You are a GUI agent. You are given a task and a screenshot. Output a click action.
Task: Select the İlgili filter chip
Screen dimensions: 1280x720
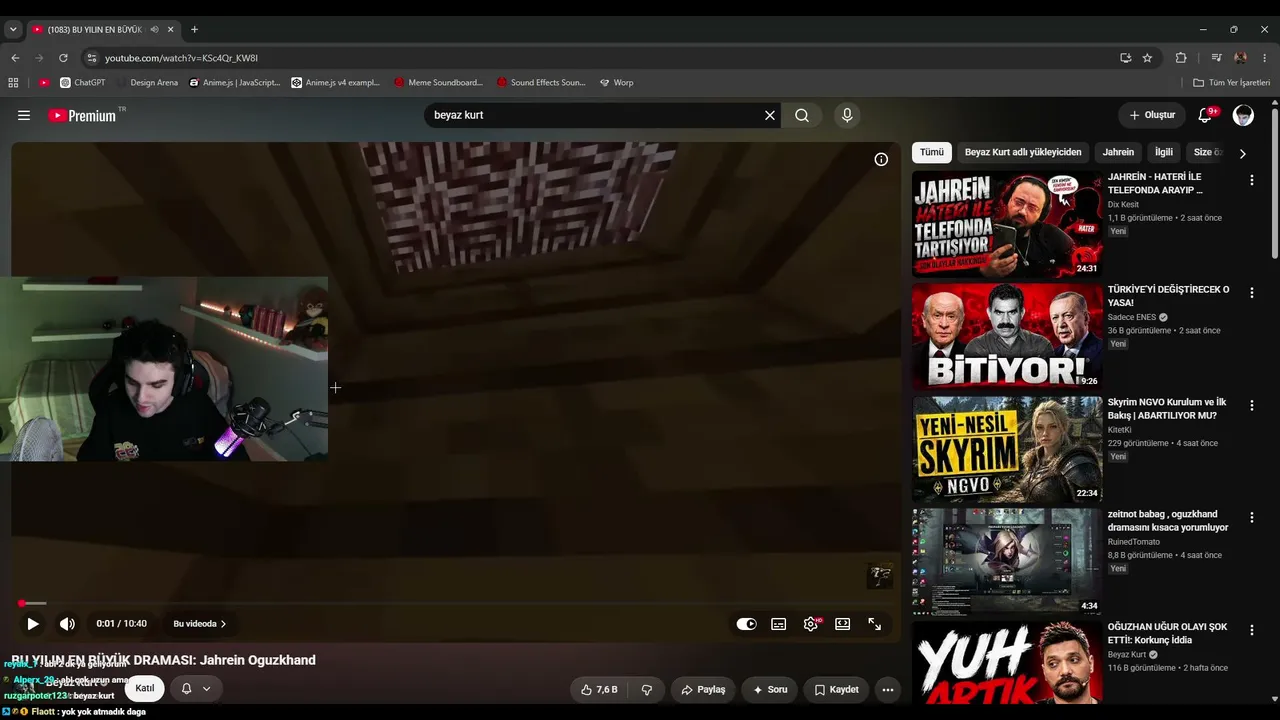1164,153
